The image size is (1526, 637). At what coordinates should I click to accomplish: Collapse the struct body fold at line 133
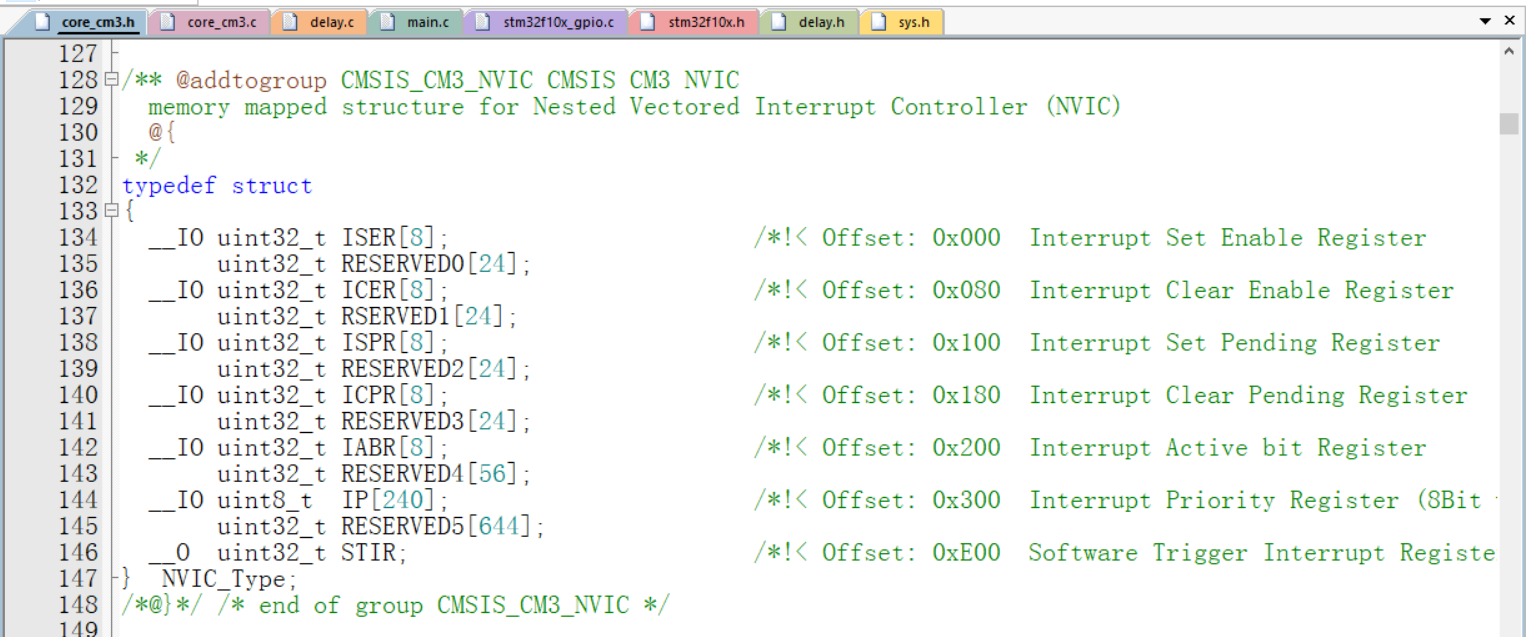click(x=112, y=211)
